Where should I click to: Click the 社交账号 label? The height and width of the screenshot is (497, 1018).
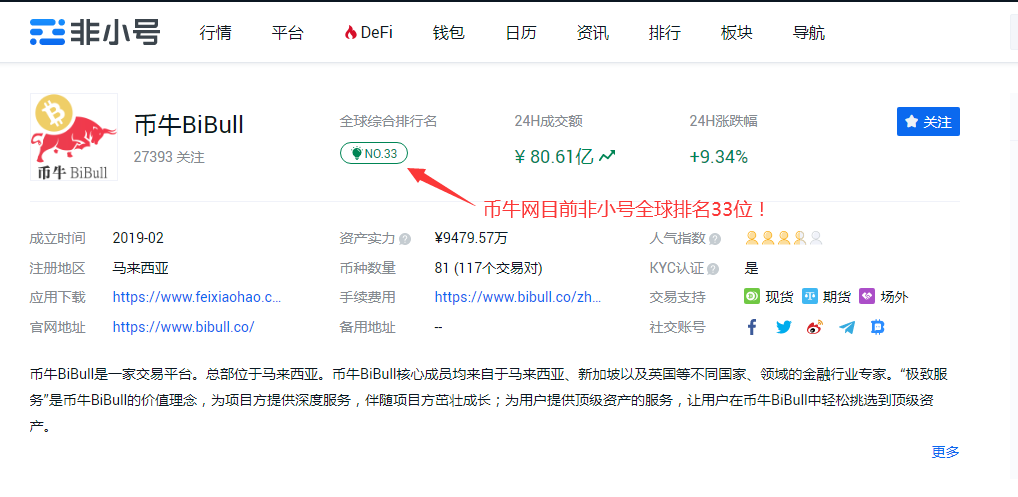(x=677, y=327)
